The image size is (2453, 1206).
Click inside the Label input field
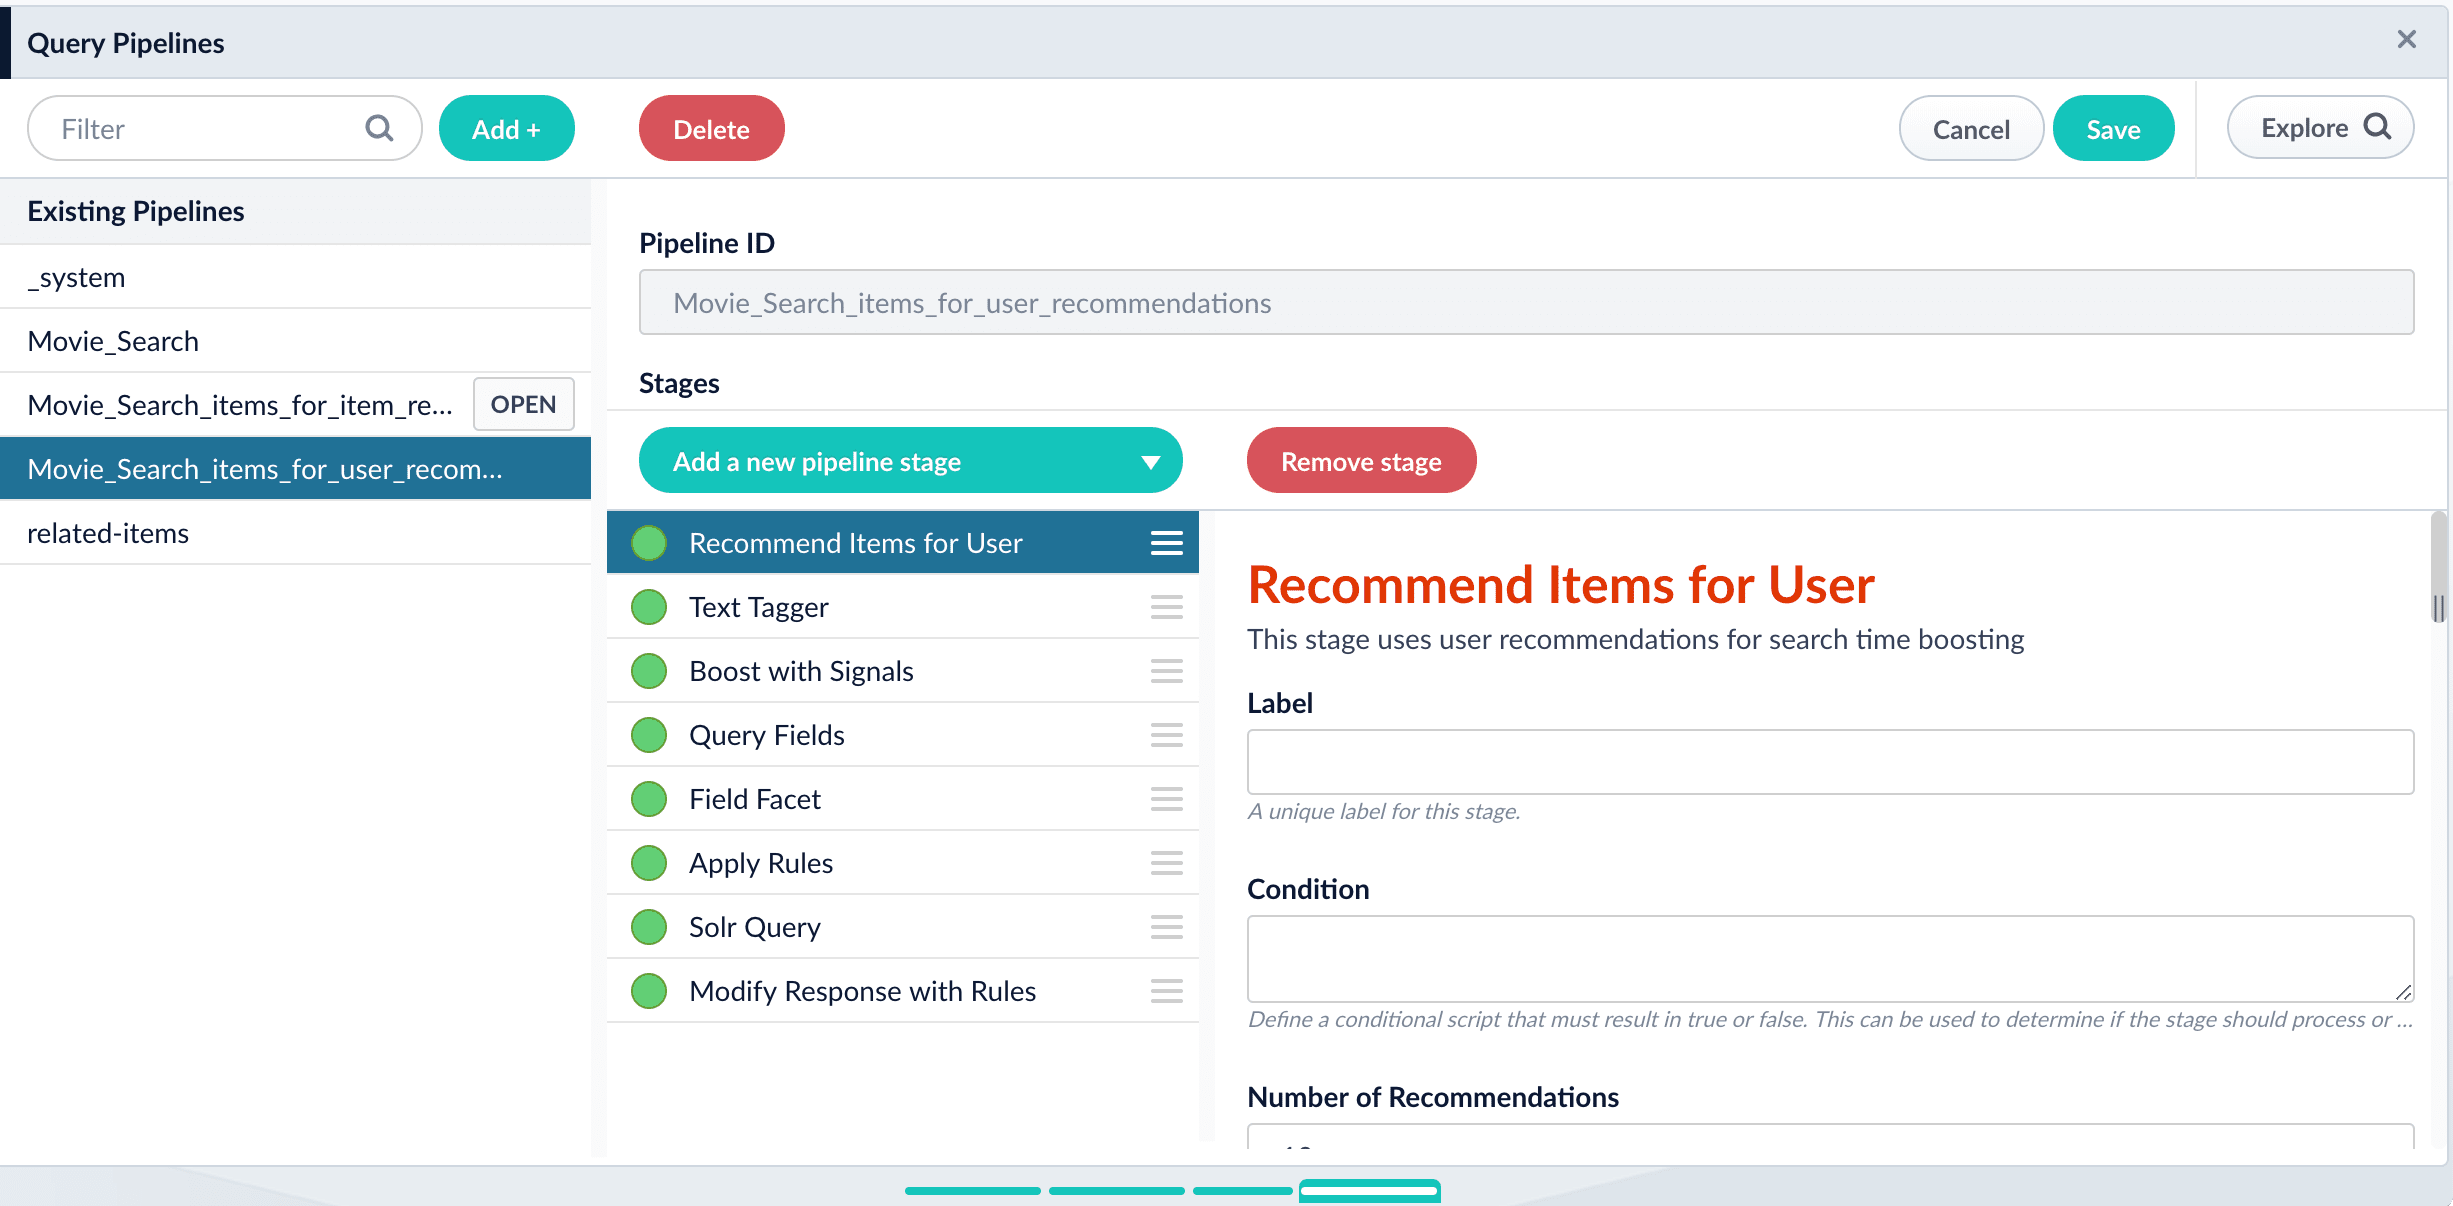pyautogui.click(x=1829, y=762)
